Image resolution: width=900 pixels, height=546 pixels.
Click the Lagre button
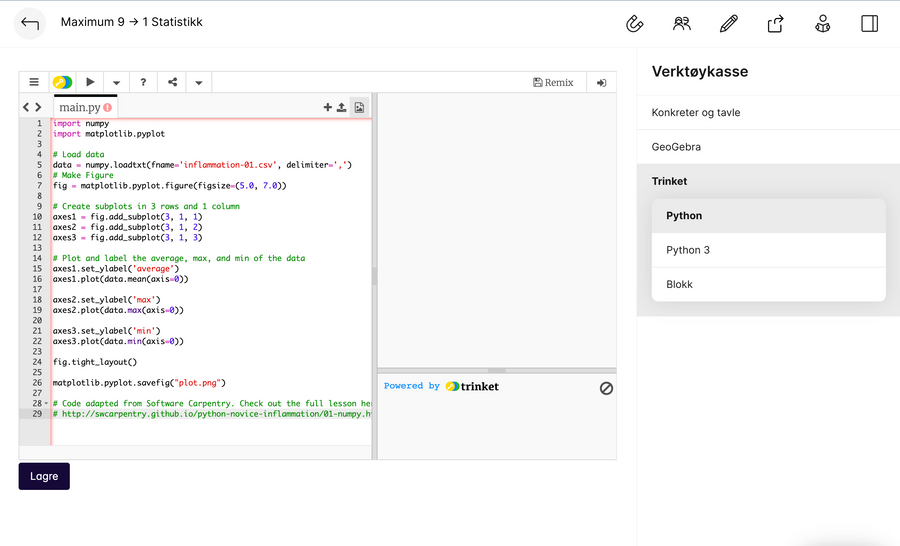pyautogui.click(x=44, y=477)
